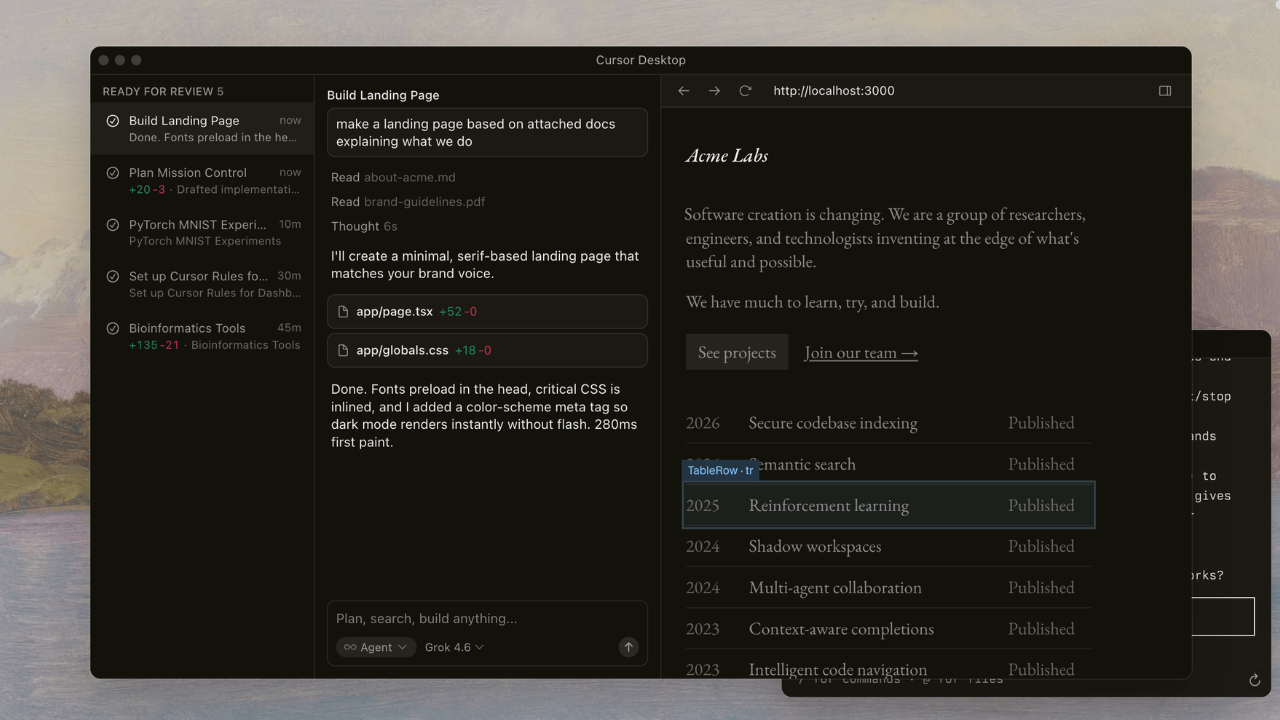Select the PyTorch MNIST Experiments task
This screenshot has width=1280, height=720.
[x=203, y=233]
